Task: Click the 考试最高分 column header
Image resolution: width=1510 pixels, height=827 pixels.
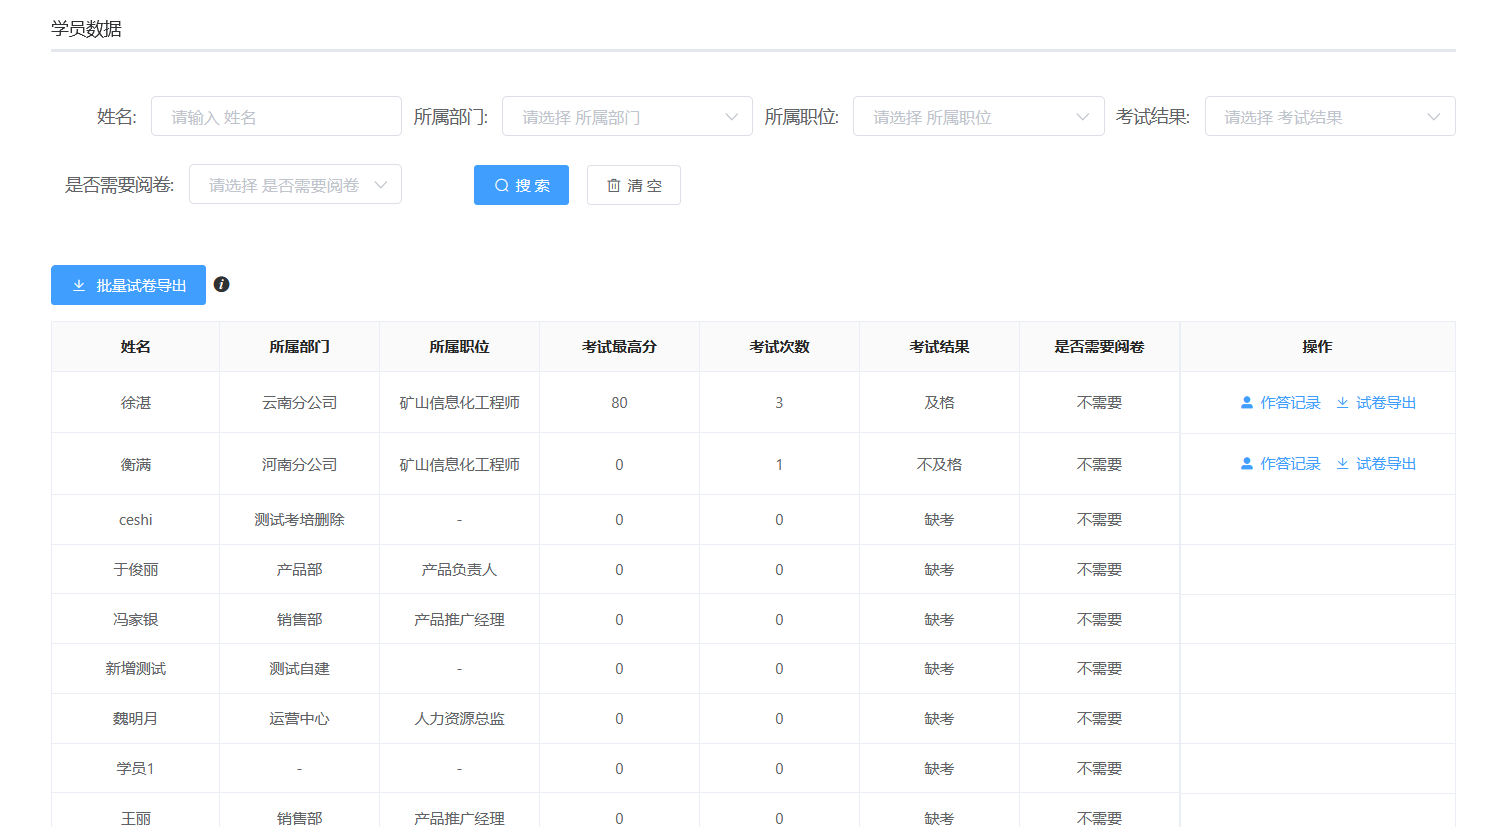Action: pos(619,347)
